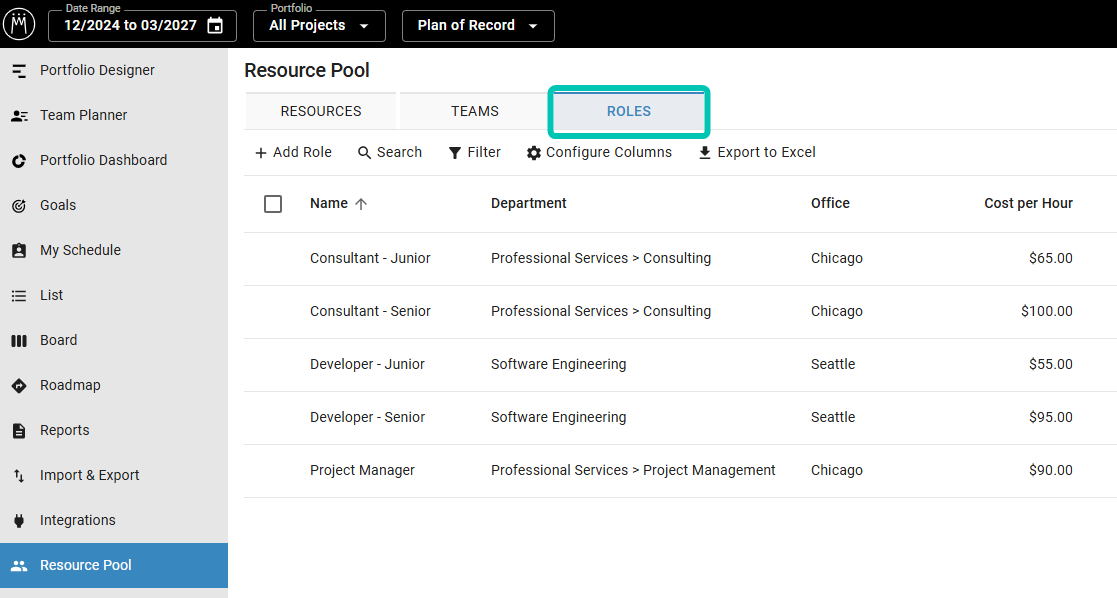Sort by the Name column header
Screen dimensions: 1117x598
pos(329,203)
